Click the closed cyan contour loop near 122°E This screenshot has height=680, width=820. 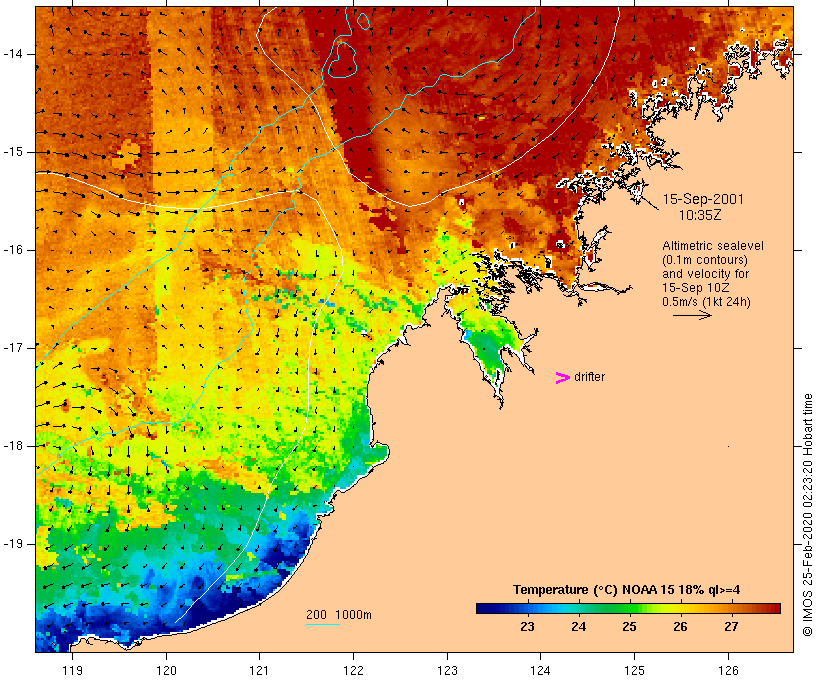[343, 60]
